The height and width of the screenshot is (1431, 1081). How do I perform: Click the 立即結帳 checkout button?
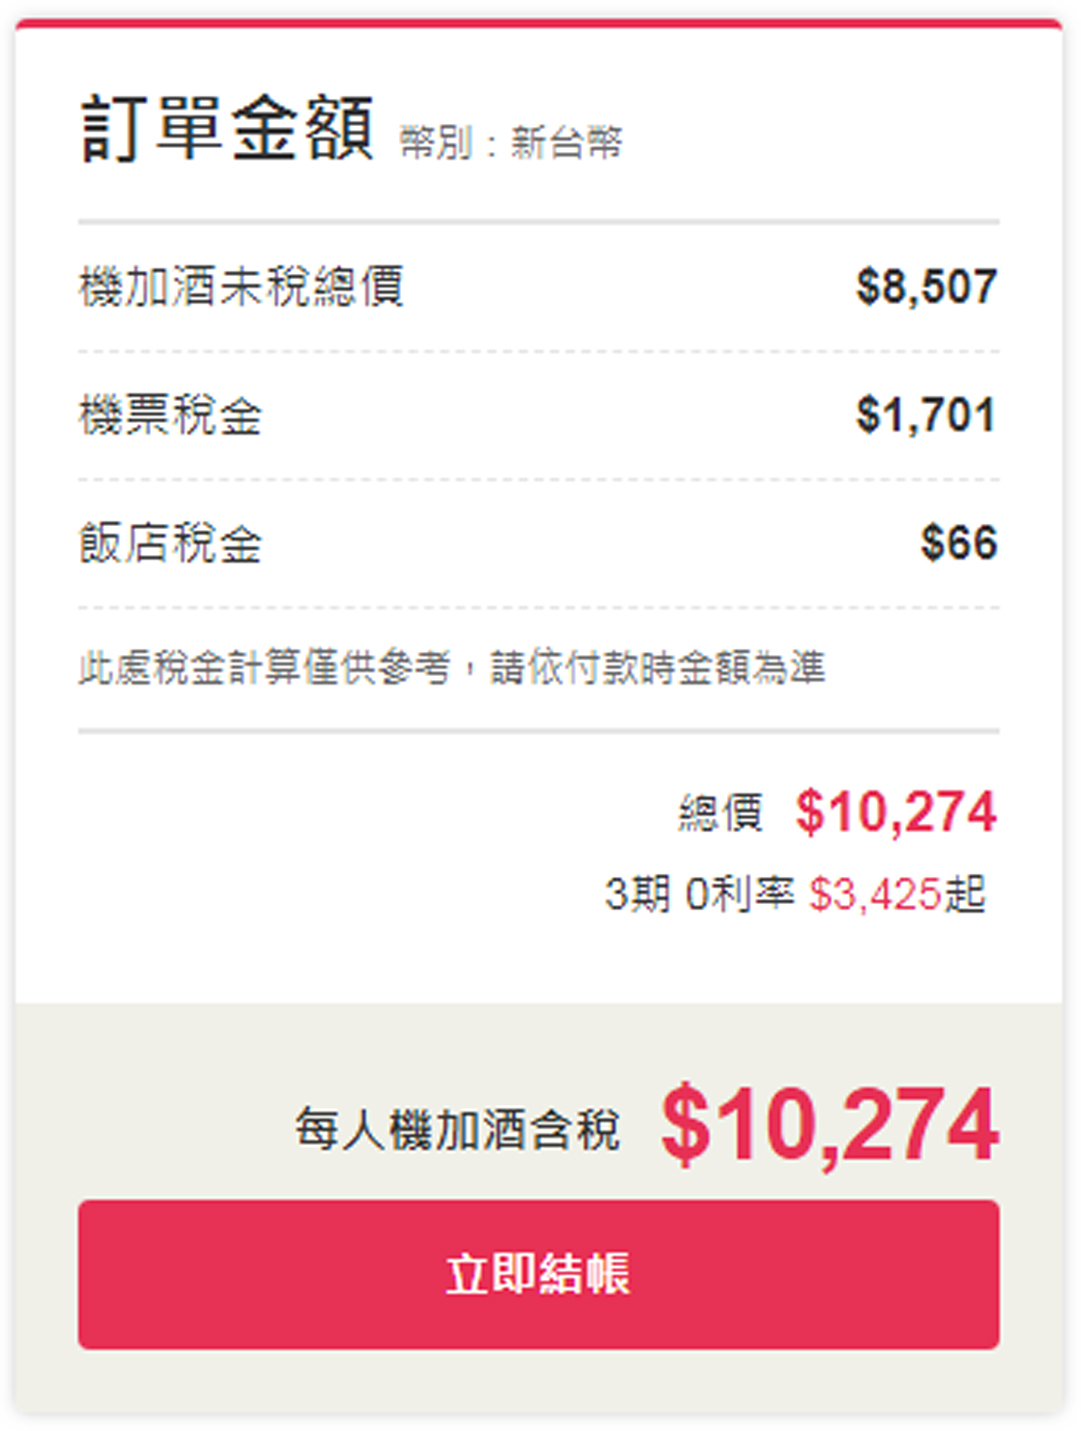pos(538,1275)
